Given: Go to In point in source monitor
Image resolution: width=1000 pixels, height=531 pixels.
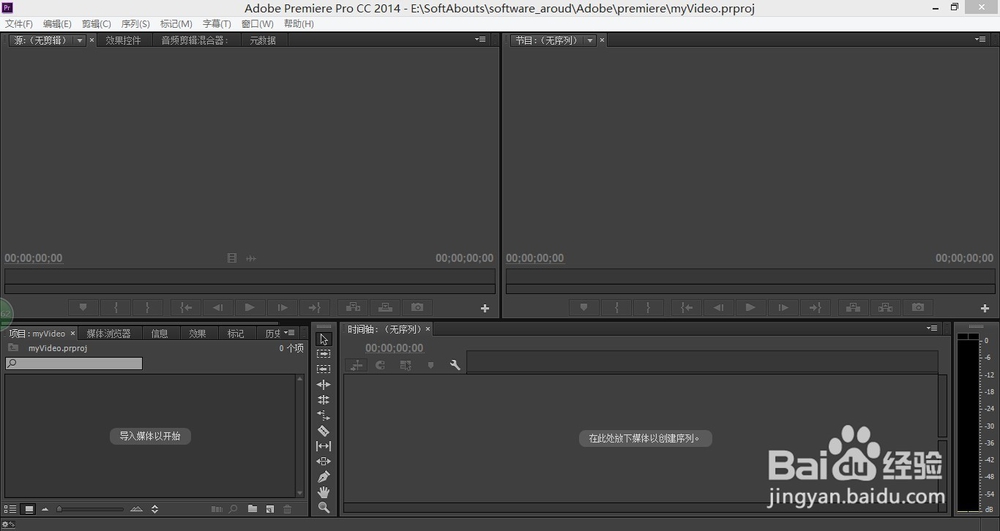Looking at the screenshot, I should pyautogui.click(x=186, y=307).
